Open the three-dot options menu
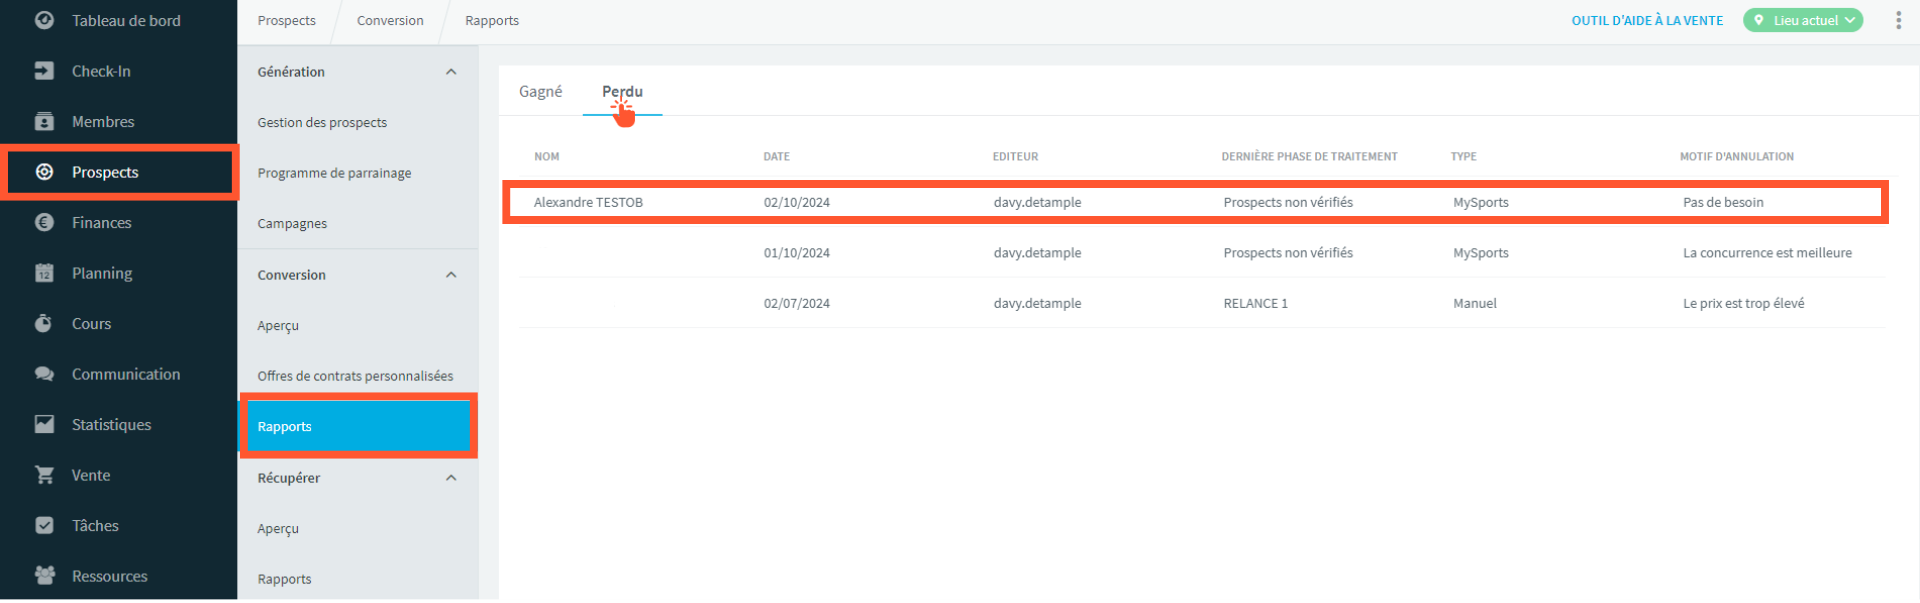 point(1898,20)
